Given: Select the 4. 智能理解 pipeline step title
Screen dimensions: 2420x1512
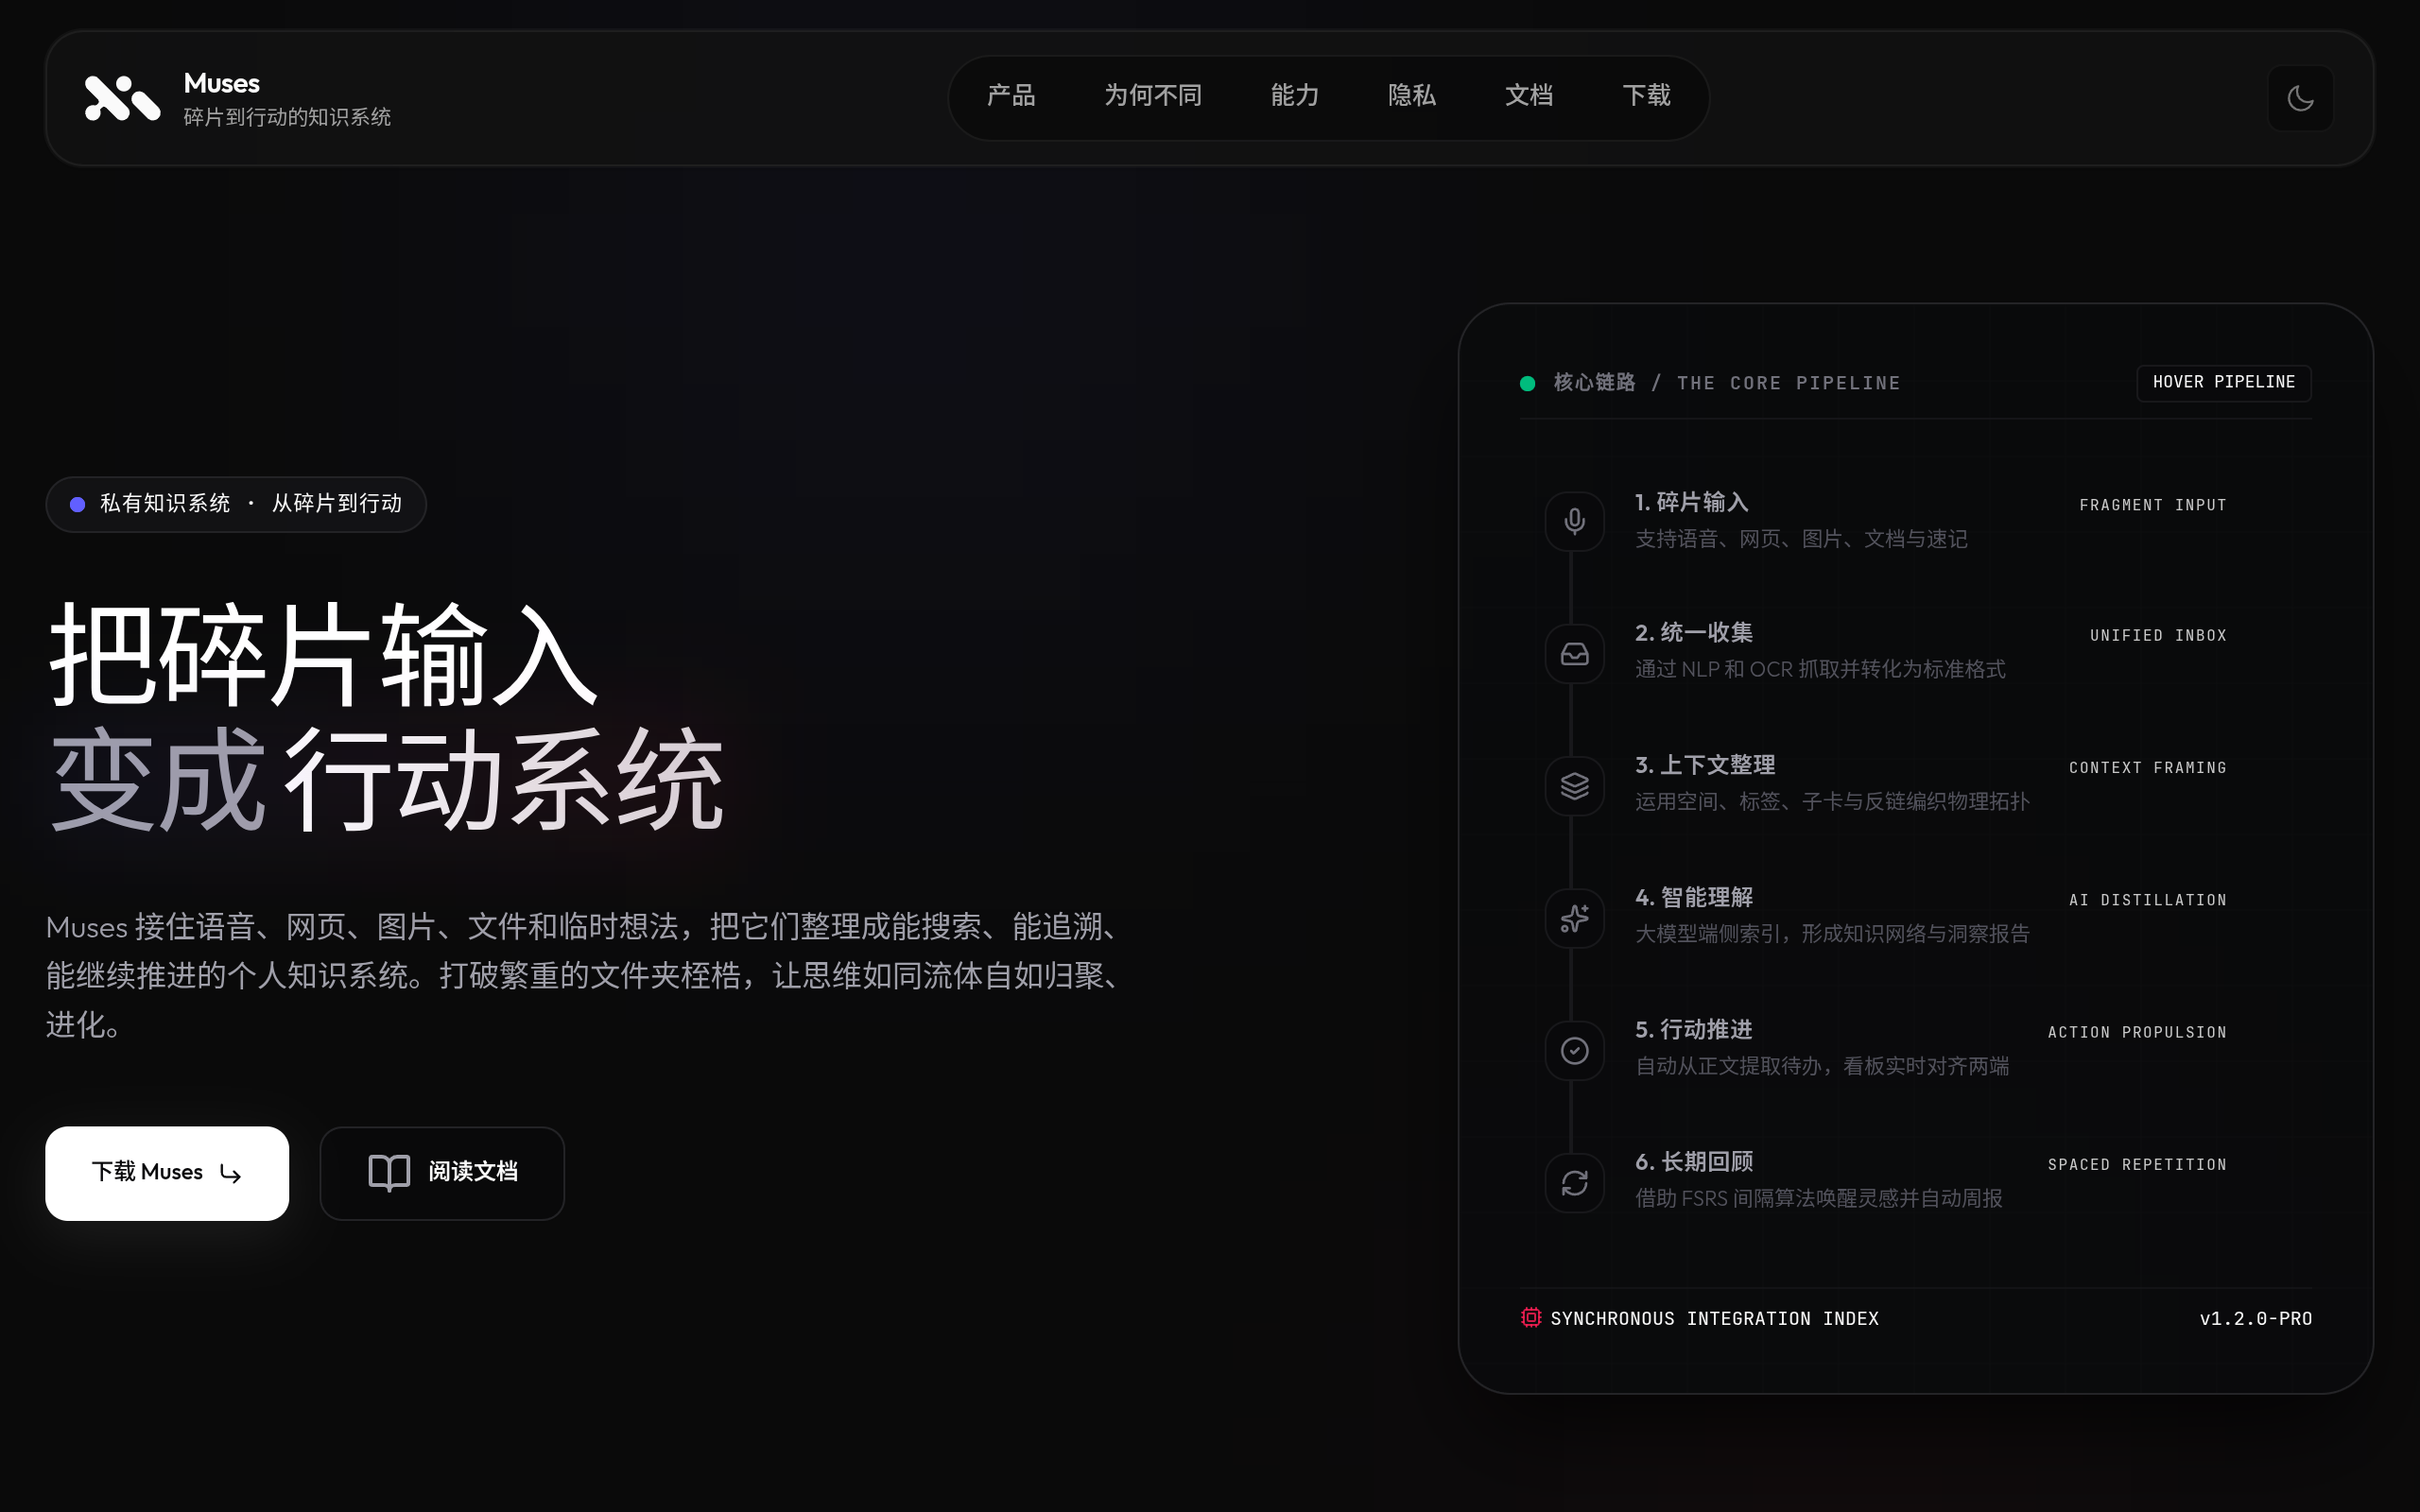Looking at the screenshot, I should pyautogui.click(x=1693, y=897).
